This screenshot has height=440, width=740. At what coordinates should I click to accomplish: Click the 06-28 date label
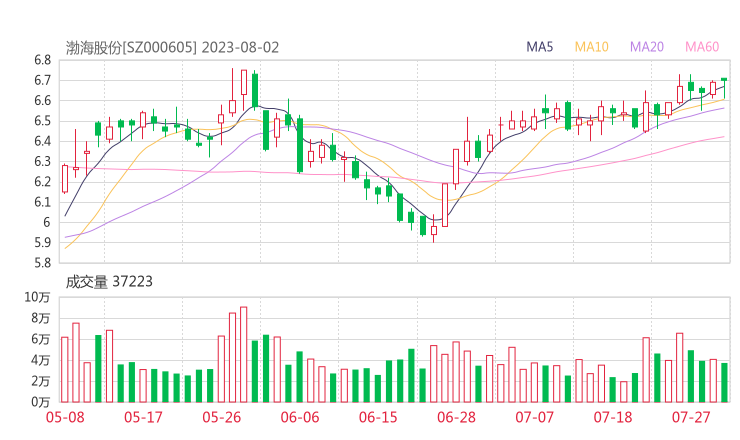pos(456,417)
